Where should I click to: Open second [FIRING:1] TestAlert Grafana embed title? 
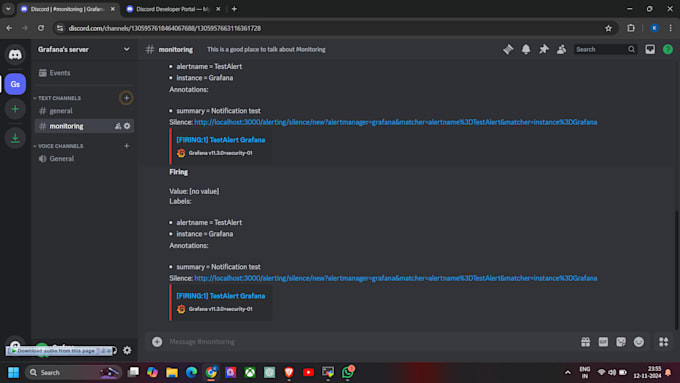click(x=221, y=296)
